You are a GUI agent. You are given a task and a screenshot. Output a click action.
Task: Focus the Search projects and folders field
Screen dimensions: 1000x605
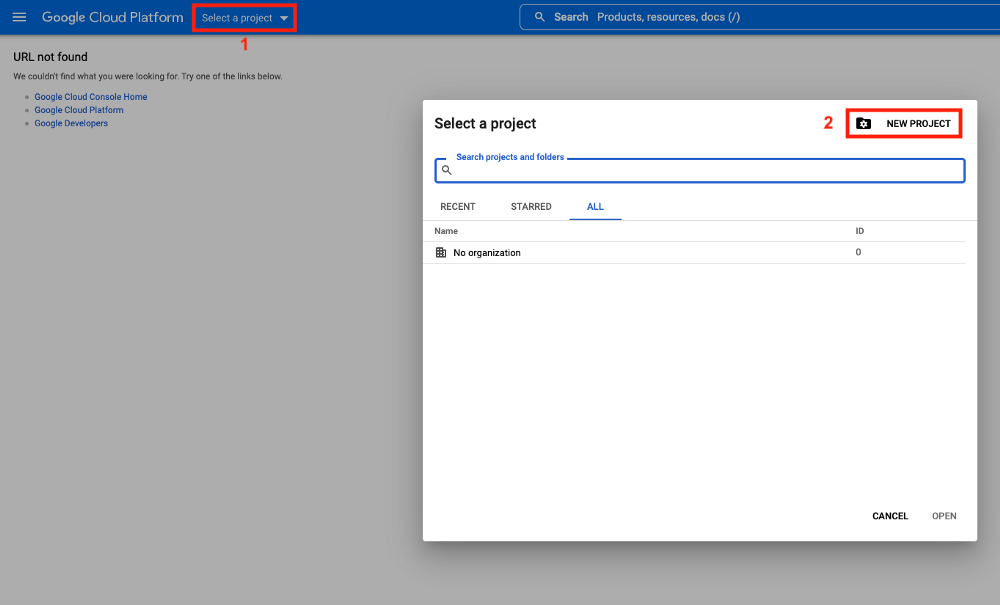pyautogui.click(x=700, y=170)
